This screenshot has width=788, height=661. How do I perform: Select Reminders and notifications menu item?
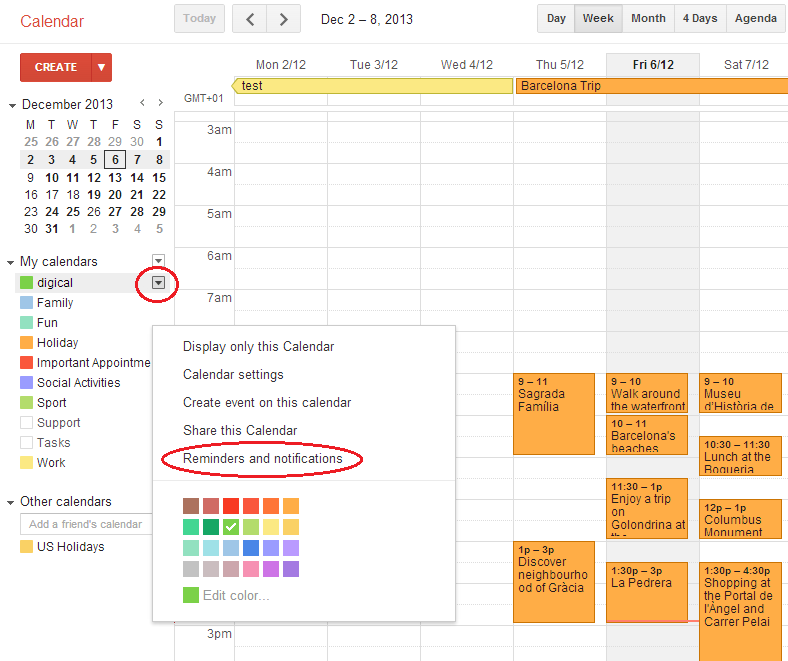coord(262,459)
